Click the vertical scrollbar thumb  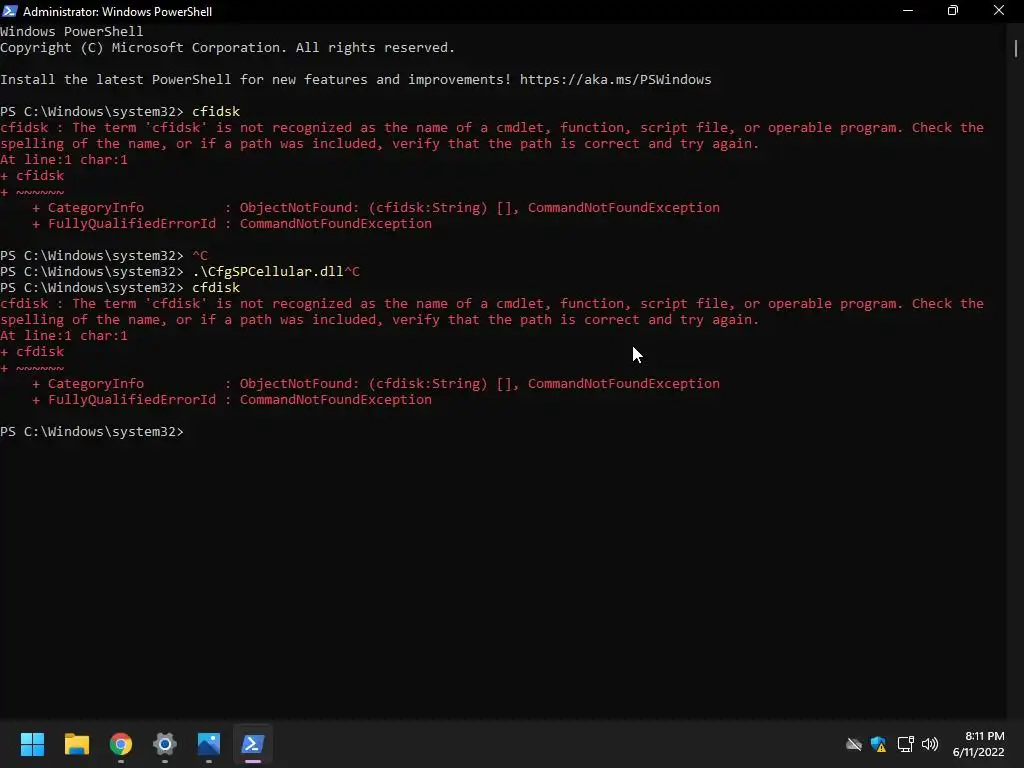tap(1016, 48)
